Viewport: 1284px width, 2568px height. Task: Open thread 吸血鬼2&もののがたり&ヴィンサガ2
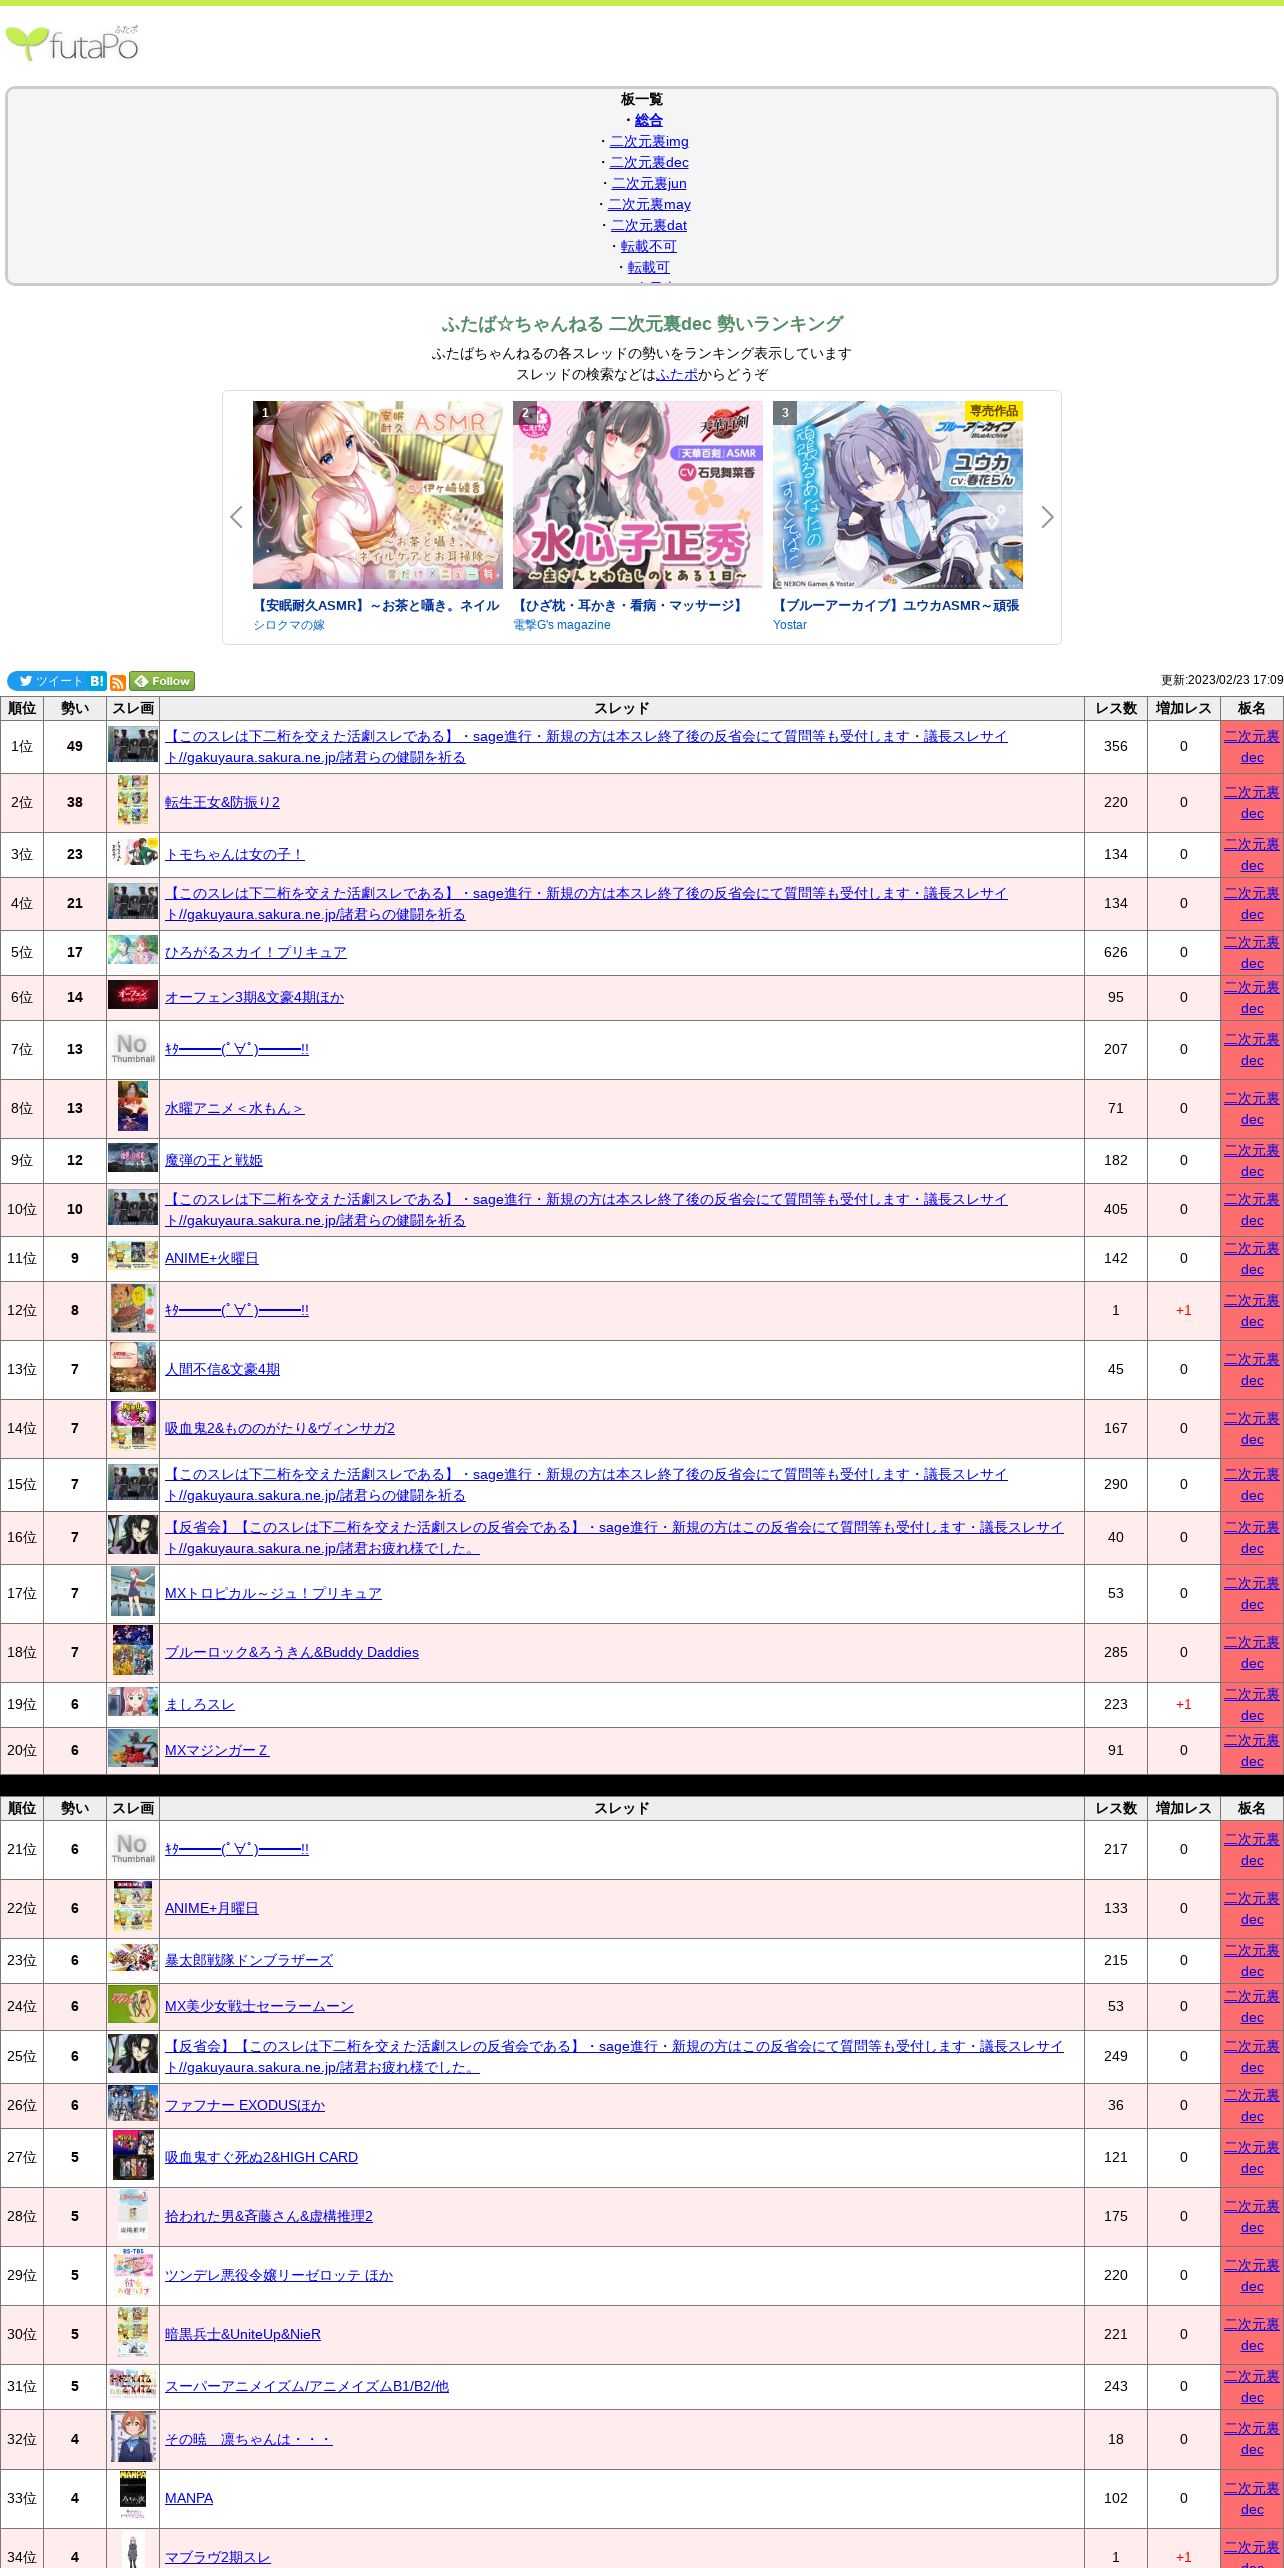click(280, 1428)
